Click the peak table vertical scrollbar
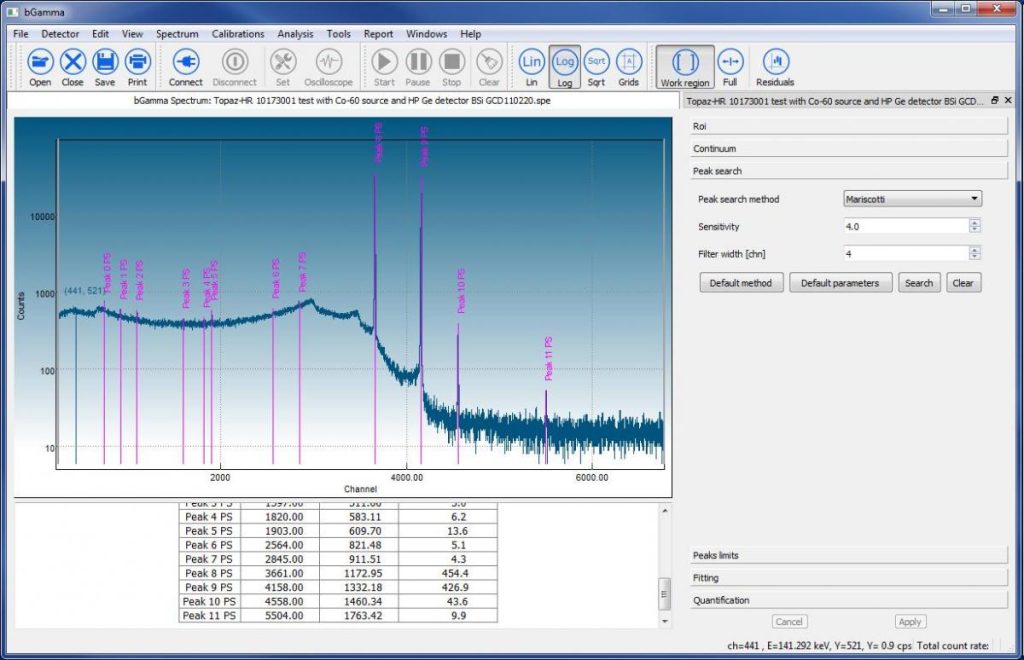Image resolution: width=1024 pixels, height=660 pixels. (x=664, y=594)
